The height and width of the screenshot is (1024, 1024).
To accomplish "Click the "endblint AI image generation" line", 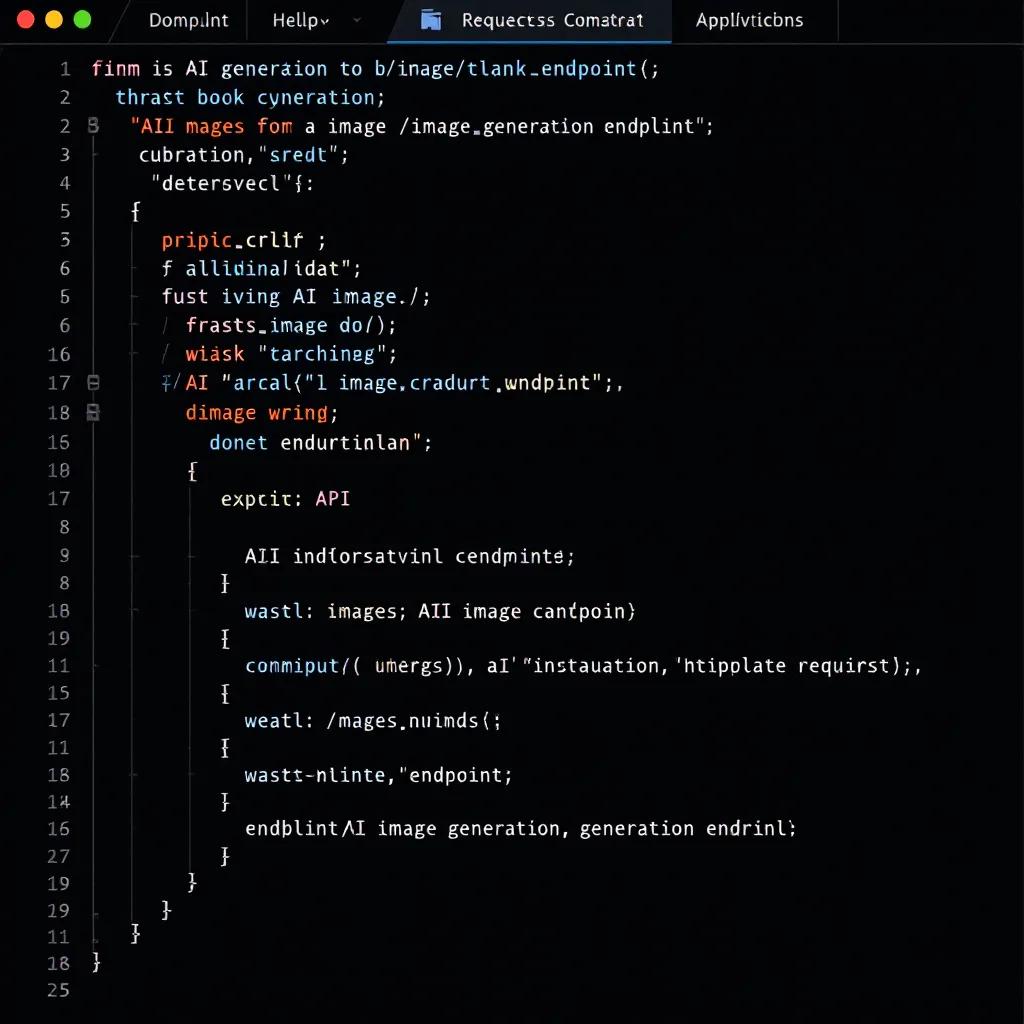I will 520,829.
